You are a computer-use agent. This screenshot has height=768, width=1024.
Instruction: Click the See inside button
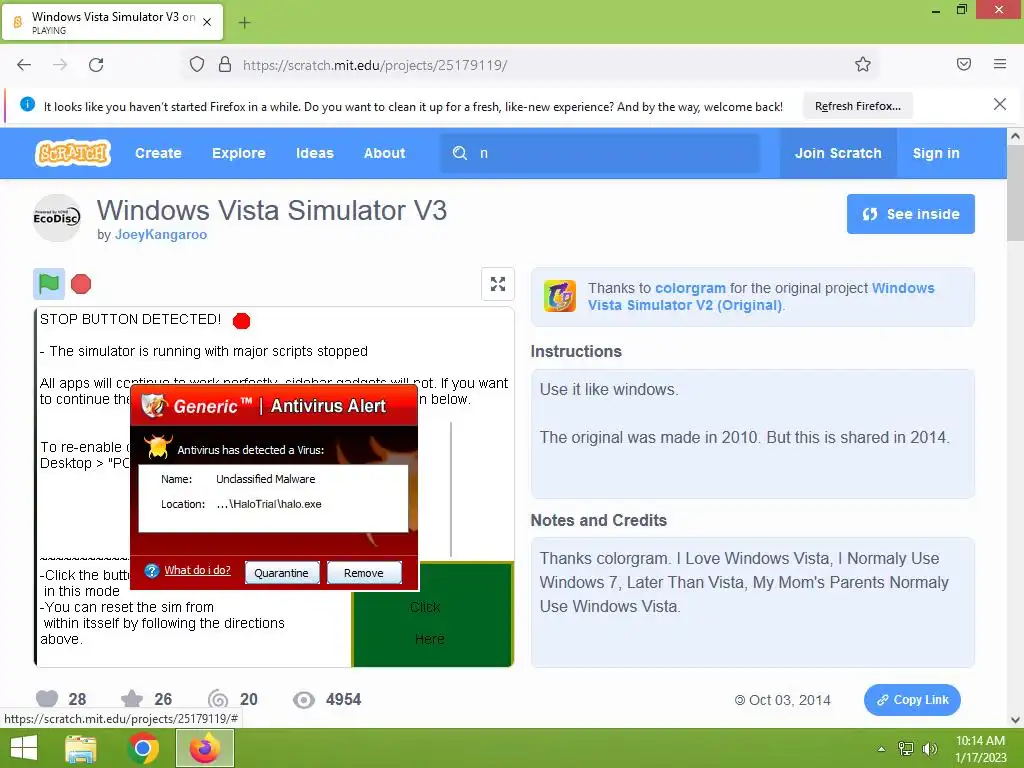click(910, 214)
